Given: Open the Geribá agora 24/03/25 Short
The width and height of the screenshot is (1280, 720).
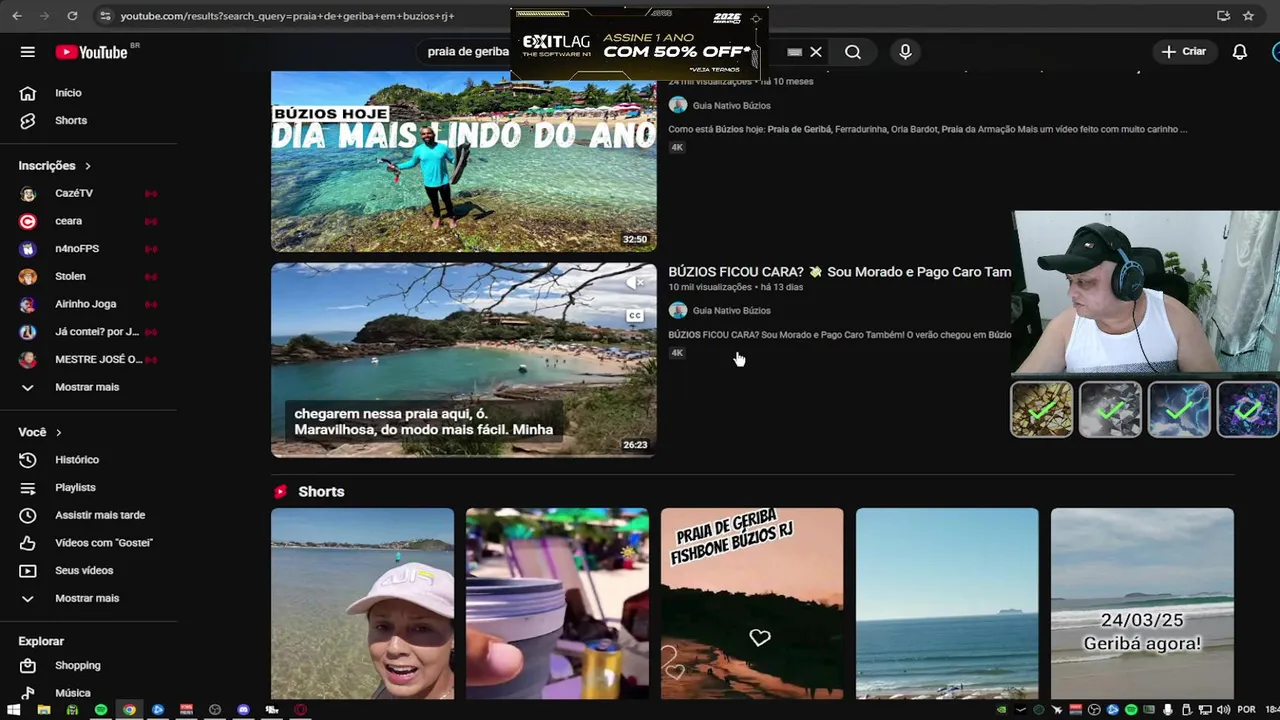Looking at the screenshot, I should (x=1142, y=603).
